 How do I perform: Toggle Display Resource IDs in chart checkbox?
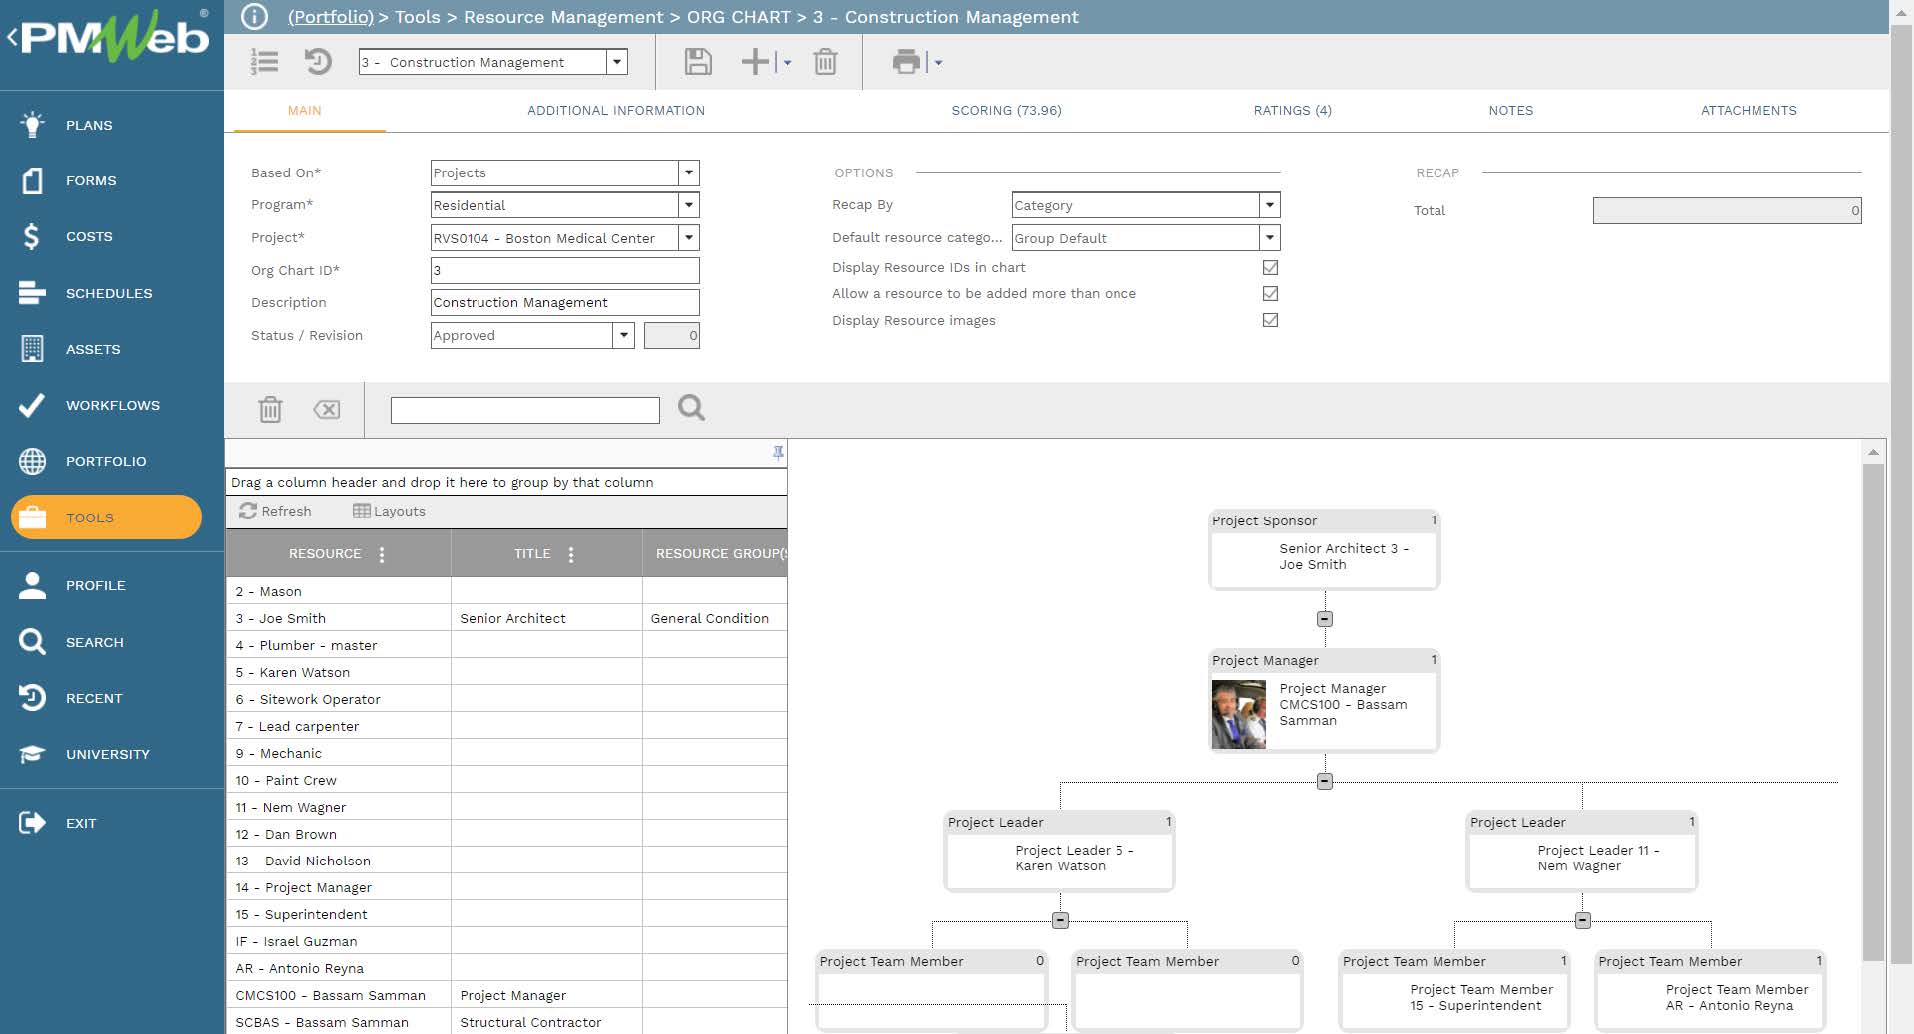[1270, 267]
